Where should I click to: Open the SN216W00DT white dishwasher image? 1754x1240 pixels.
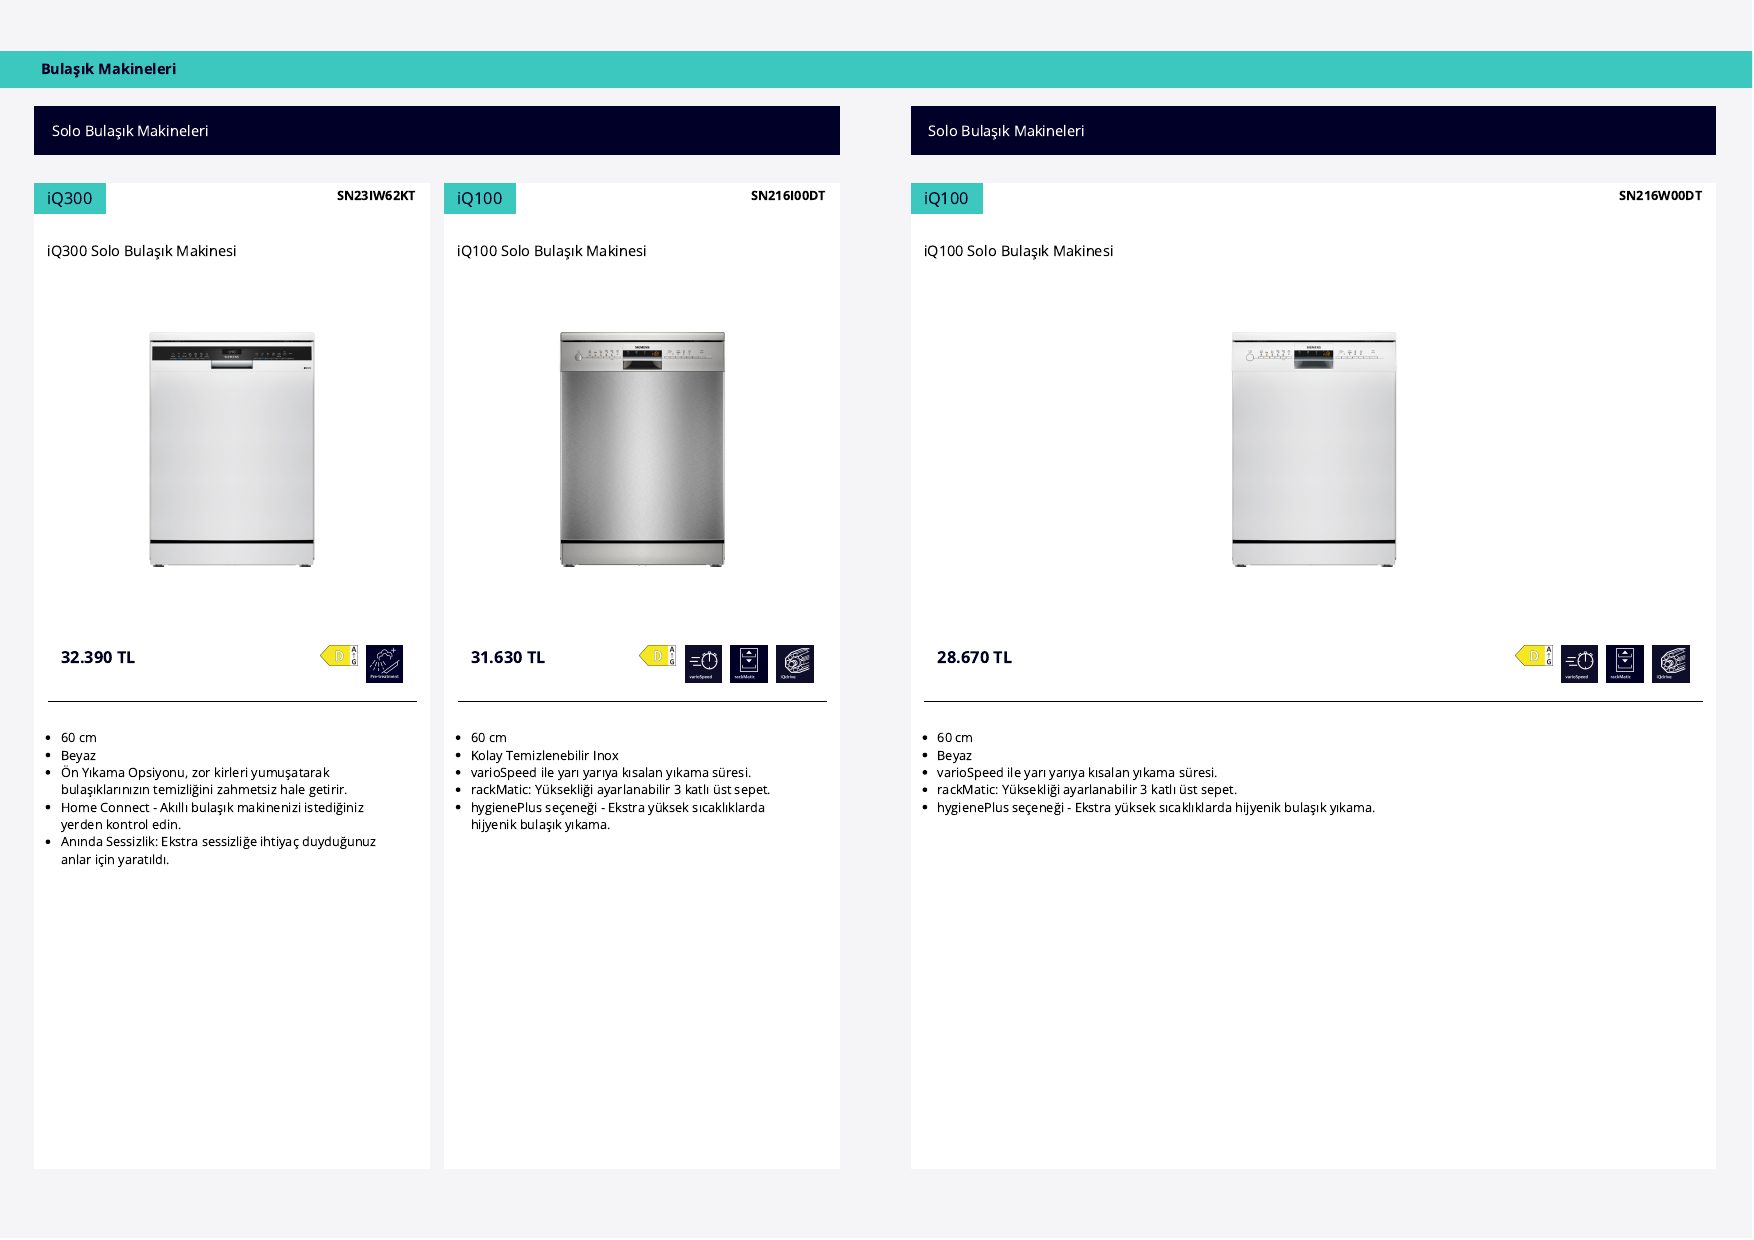coord(1314,449)
